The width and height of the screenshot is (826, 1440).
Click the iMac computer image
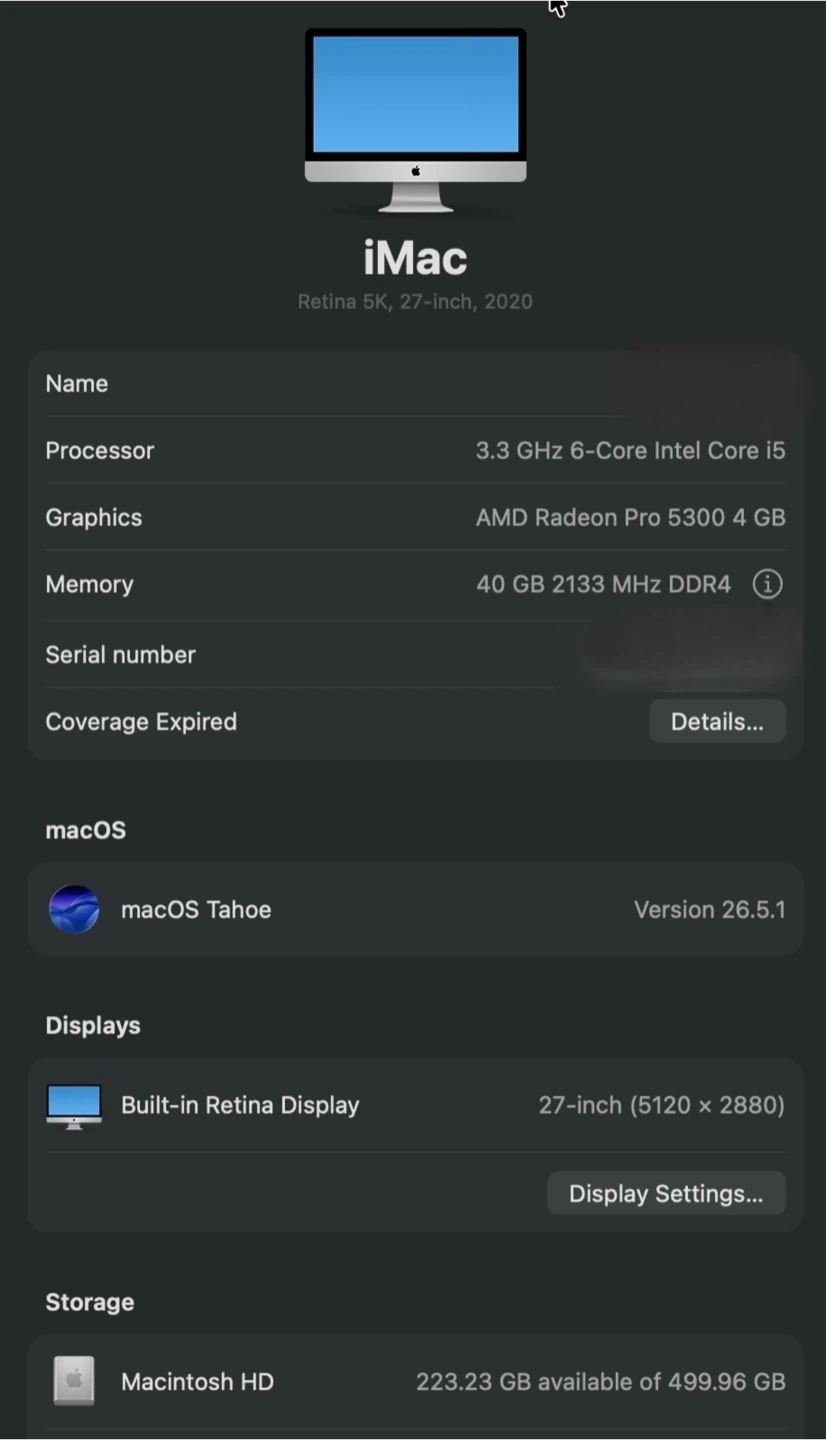point(415,120)
